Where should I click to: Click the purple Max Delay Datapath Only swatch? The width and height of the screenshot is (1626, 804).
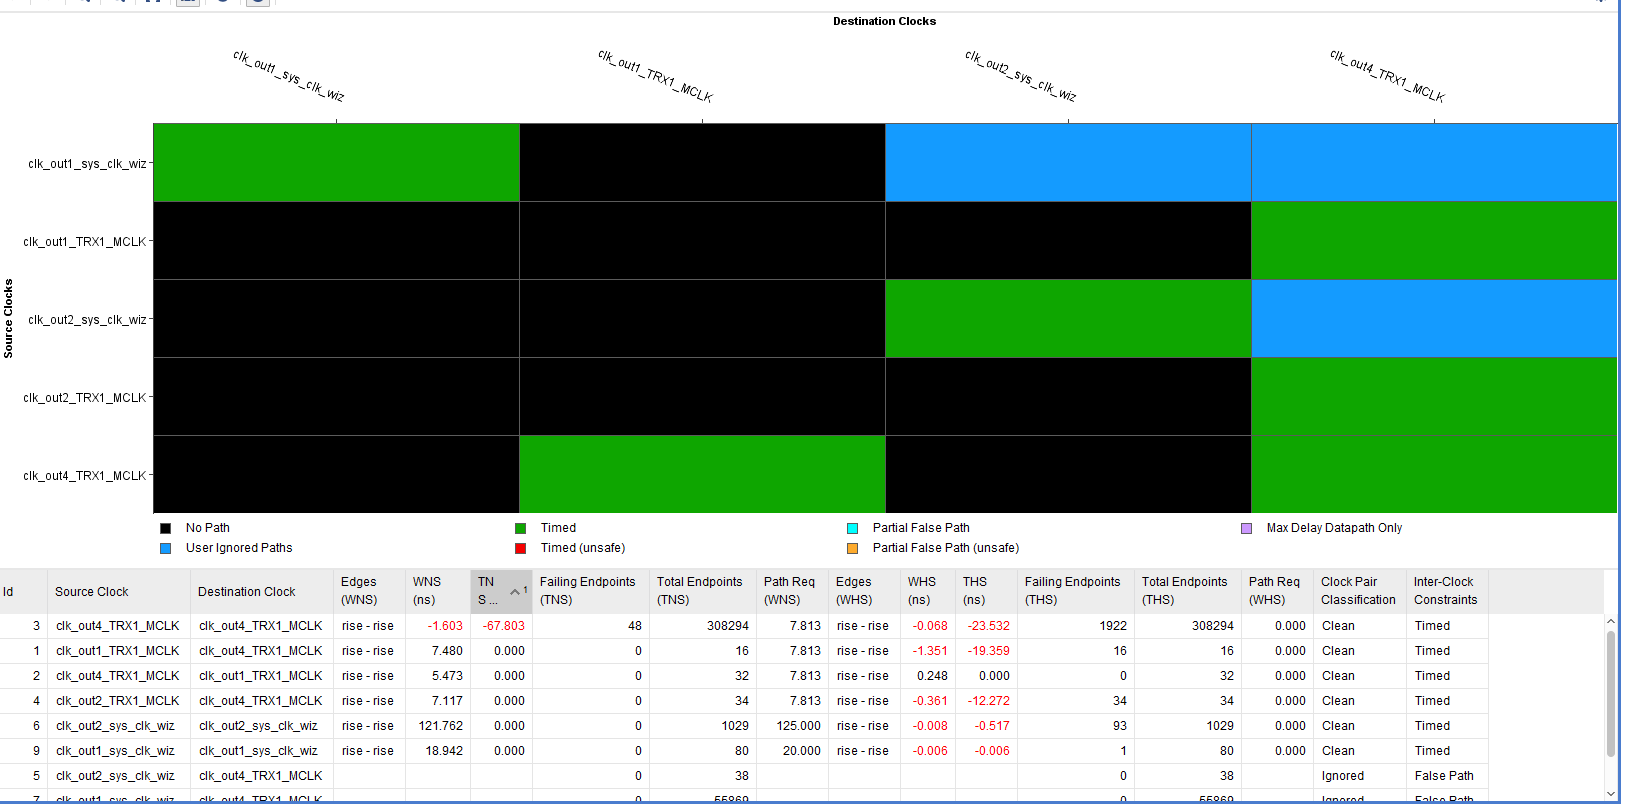tap(1246, 528)
